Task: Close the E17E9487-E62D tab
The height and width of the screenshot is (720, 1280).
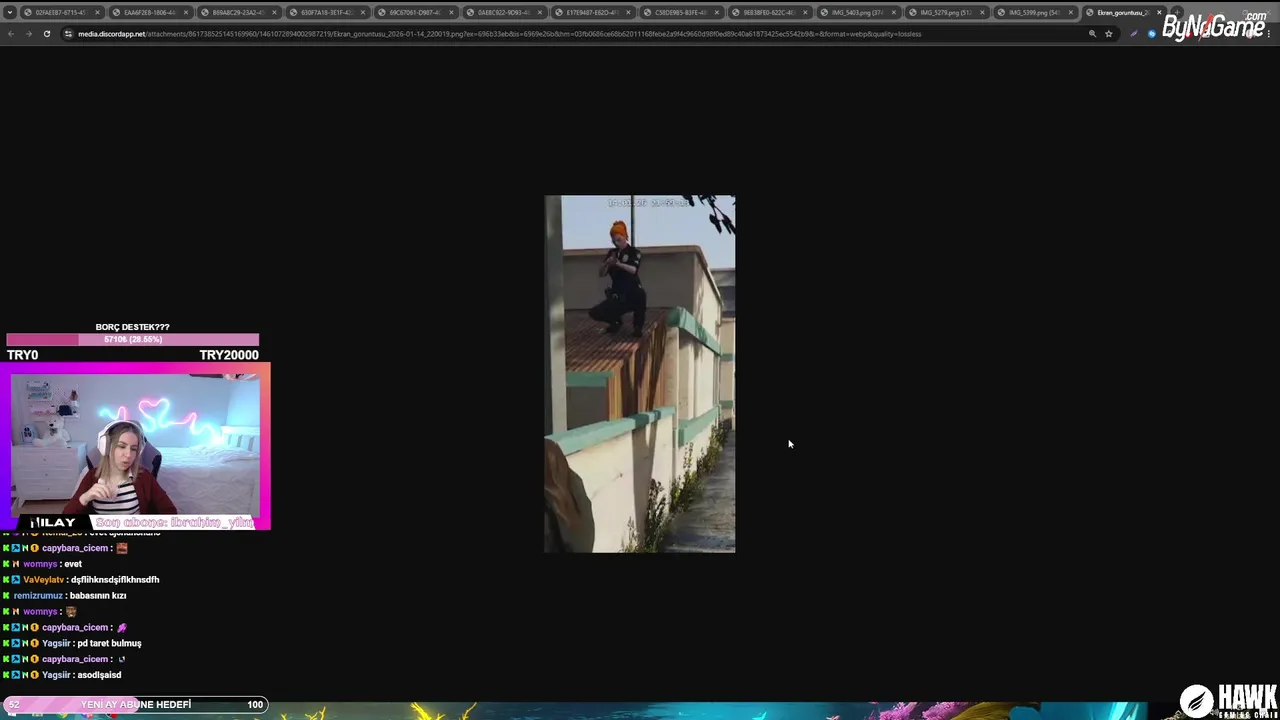Action: [628, 13]
